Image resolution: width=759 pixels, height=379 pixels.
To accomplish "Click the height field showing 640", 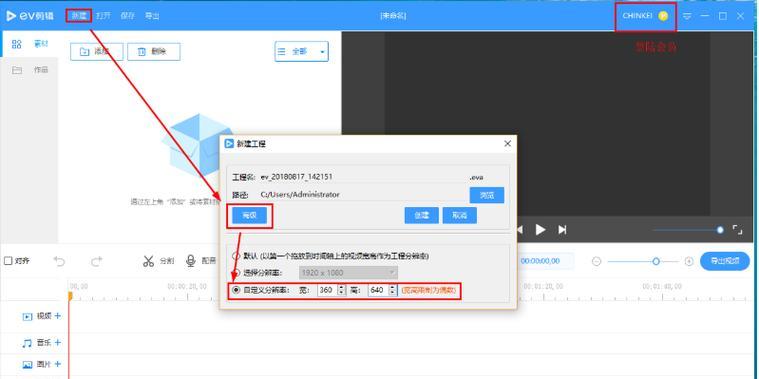I will 379,290.
